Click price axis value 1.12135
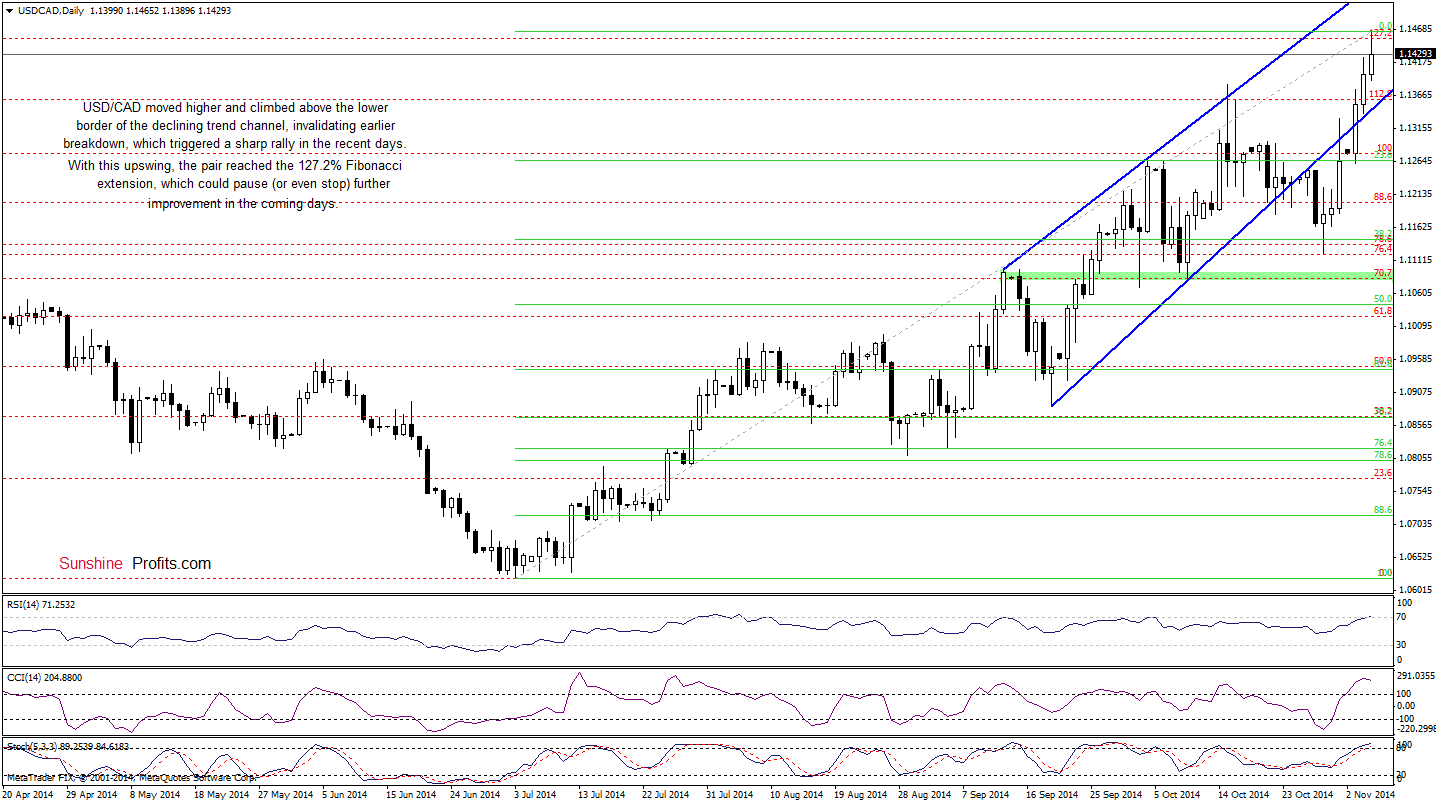 (x=1414, y=194)
